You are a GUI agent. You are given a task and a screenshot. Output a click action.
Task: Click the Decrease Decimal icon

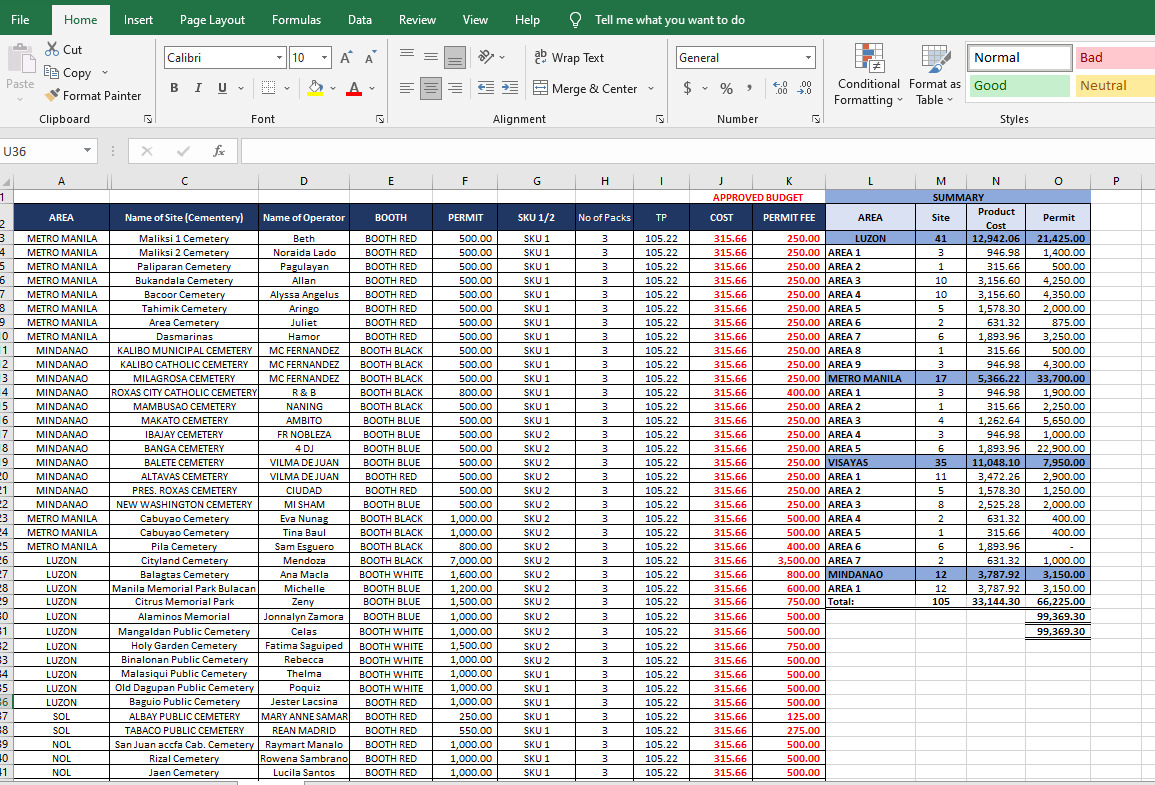coord(804,88)
